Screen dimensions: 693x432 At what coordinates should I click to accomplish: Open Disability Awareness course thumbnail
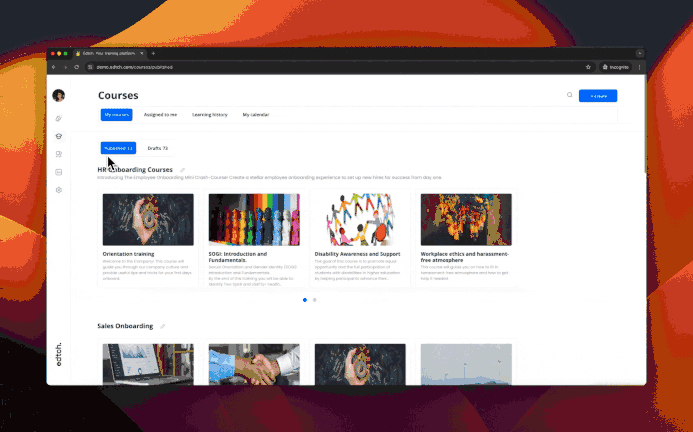[x=360, y=219]
